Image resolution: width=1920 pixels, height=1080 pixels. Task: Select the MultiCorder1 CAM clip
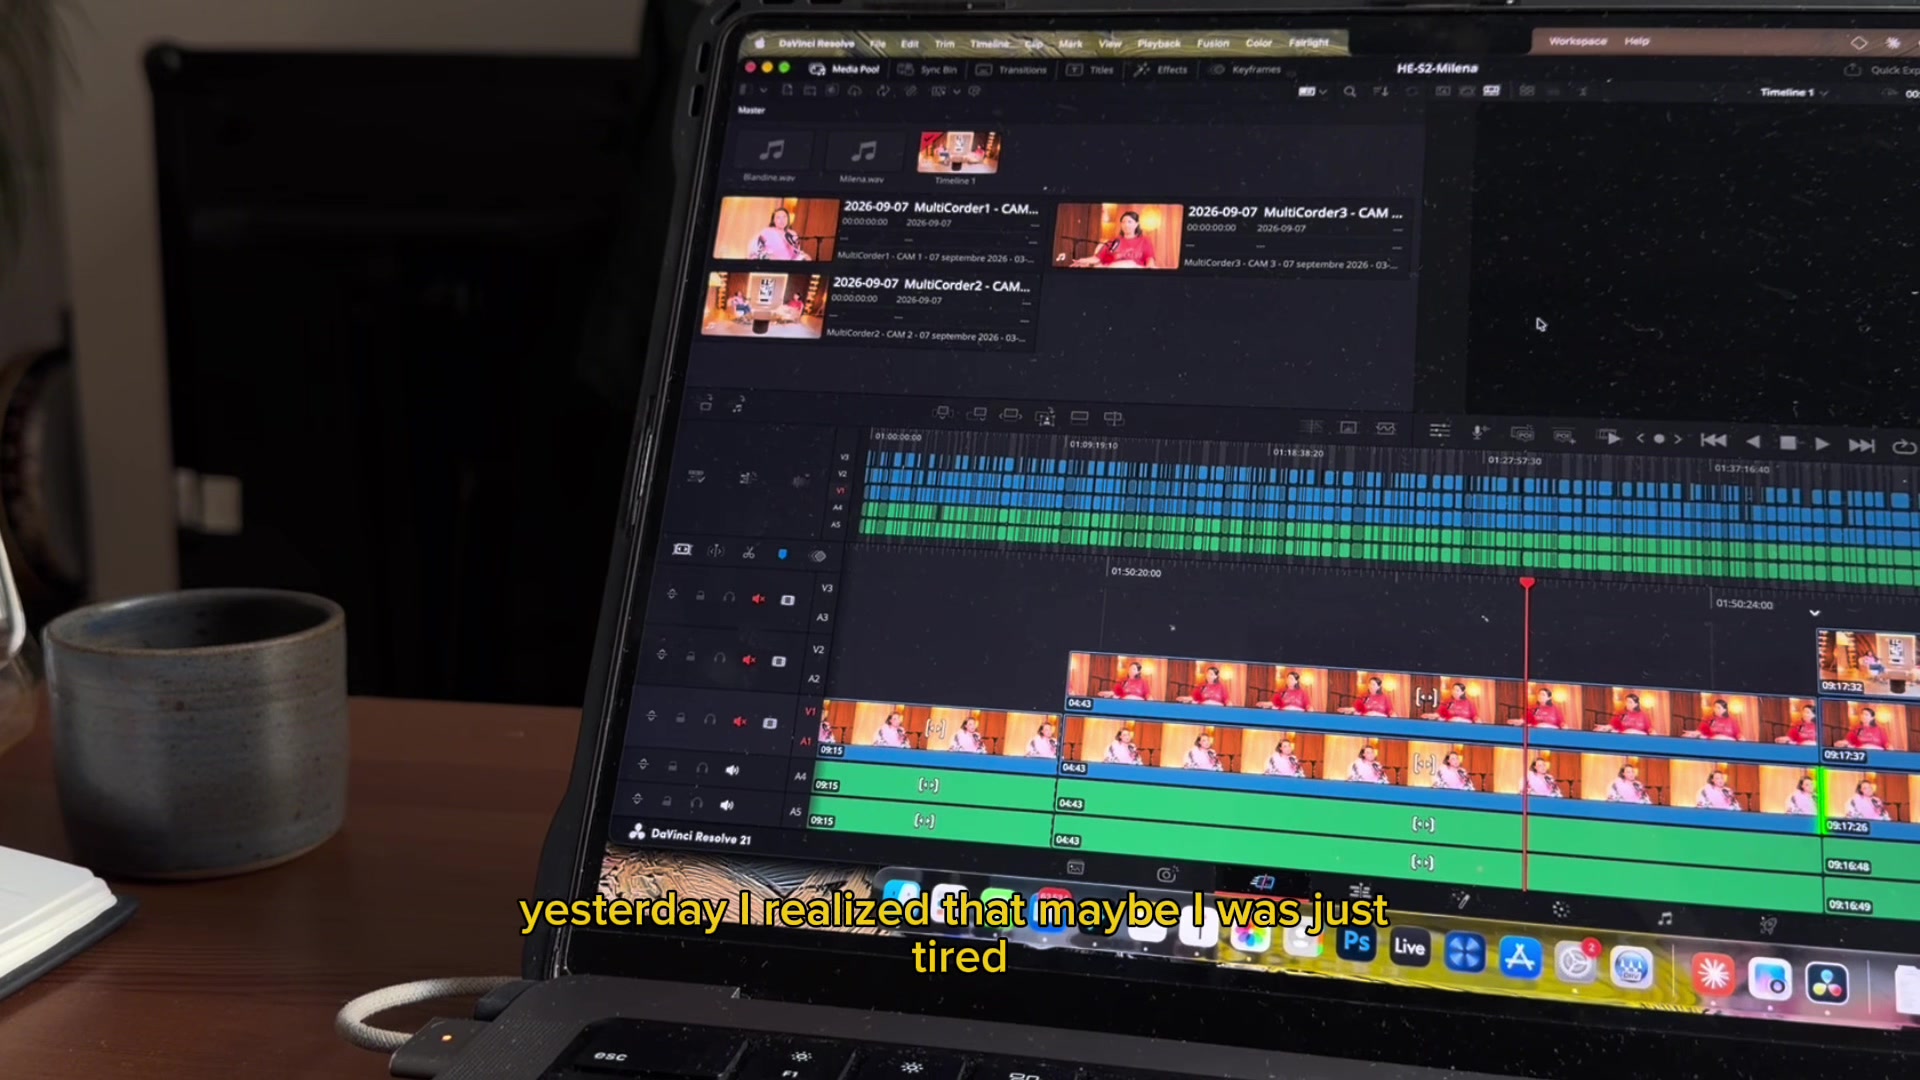tap(877, 230)
